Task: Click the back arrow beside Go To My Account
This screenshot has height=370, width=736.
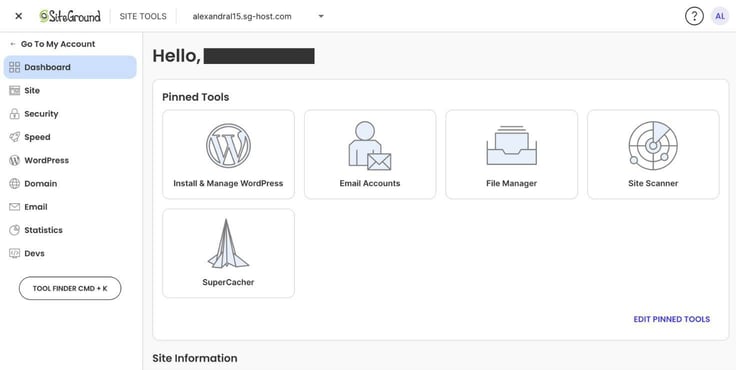Action: [x=13, y=44]
